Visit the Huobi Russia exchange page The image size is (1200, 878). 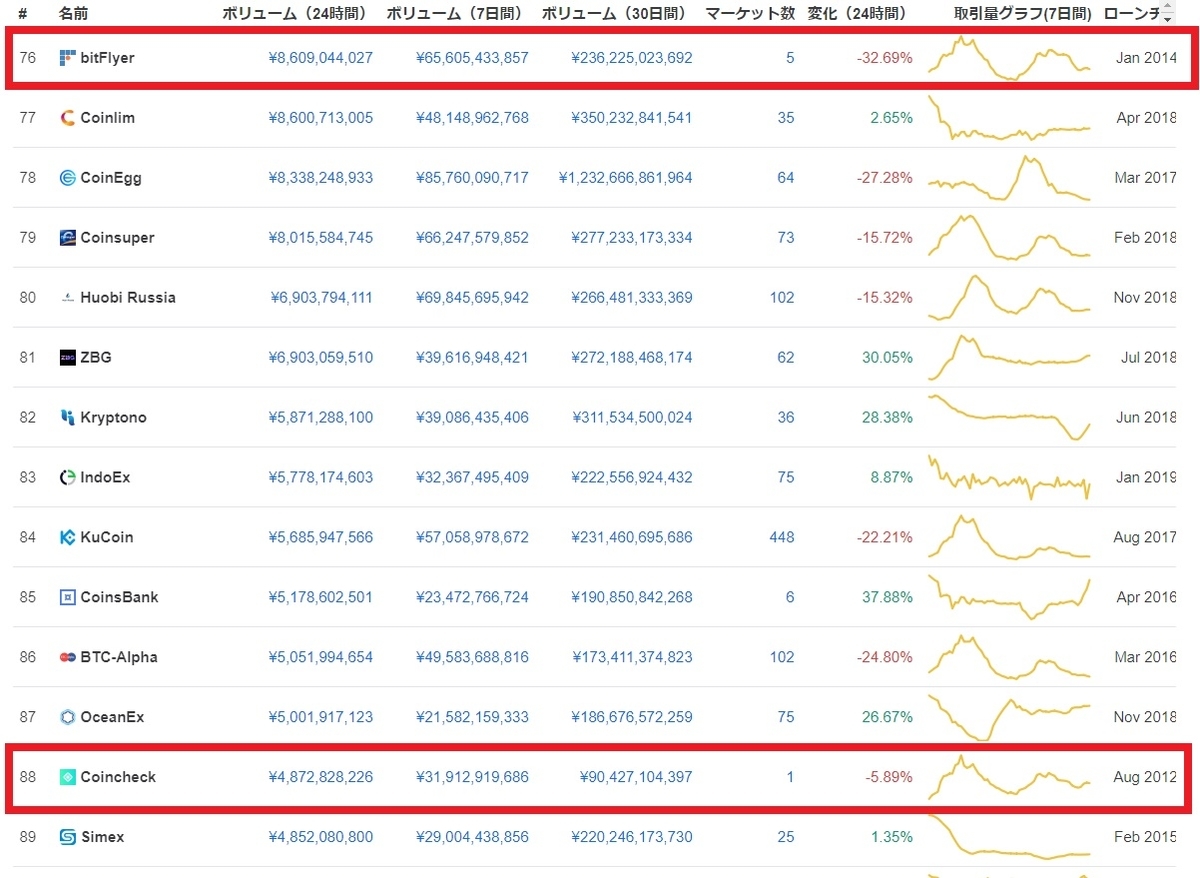coord(128,298)
